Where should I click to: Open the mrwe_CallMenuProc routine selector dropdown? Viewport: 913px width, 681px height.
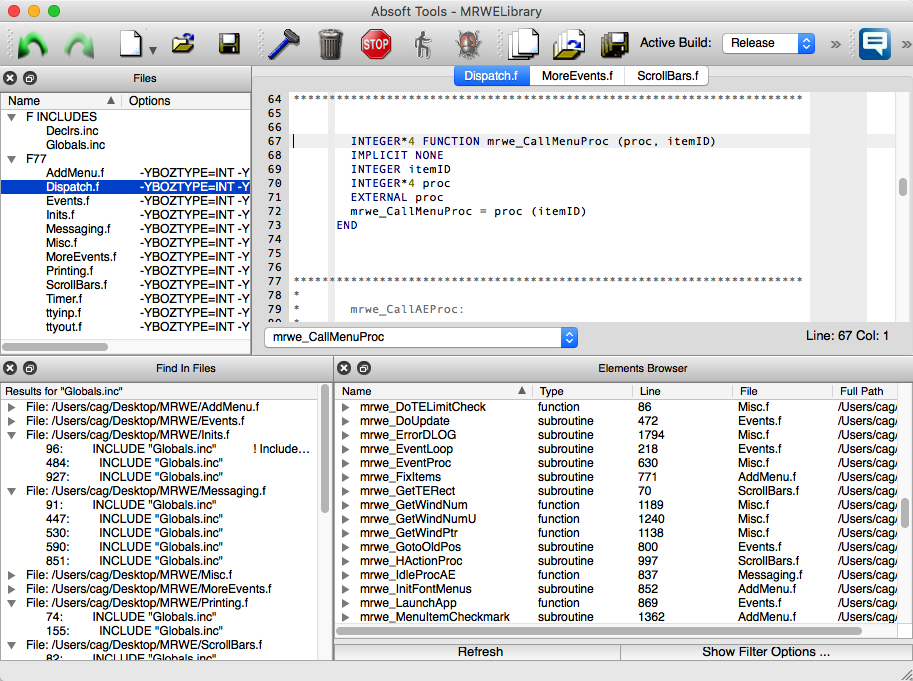pyautogui.click(x=568, y=338)
